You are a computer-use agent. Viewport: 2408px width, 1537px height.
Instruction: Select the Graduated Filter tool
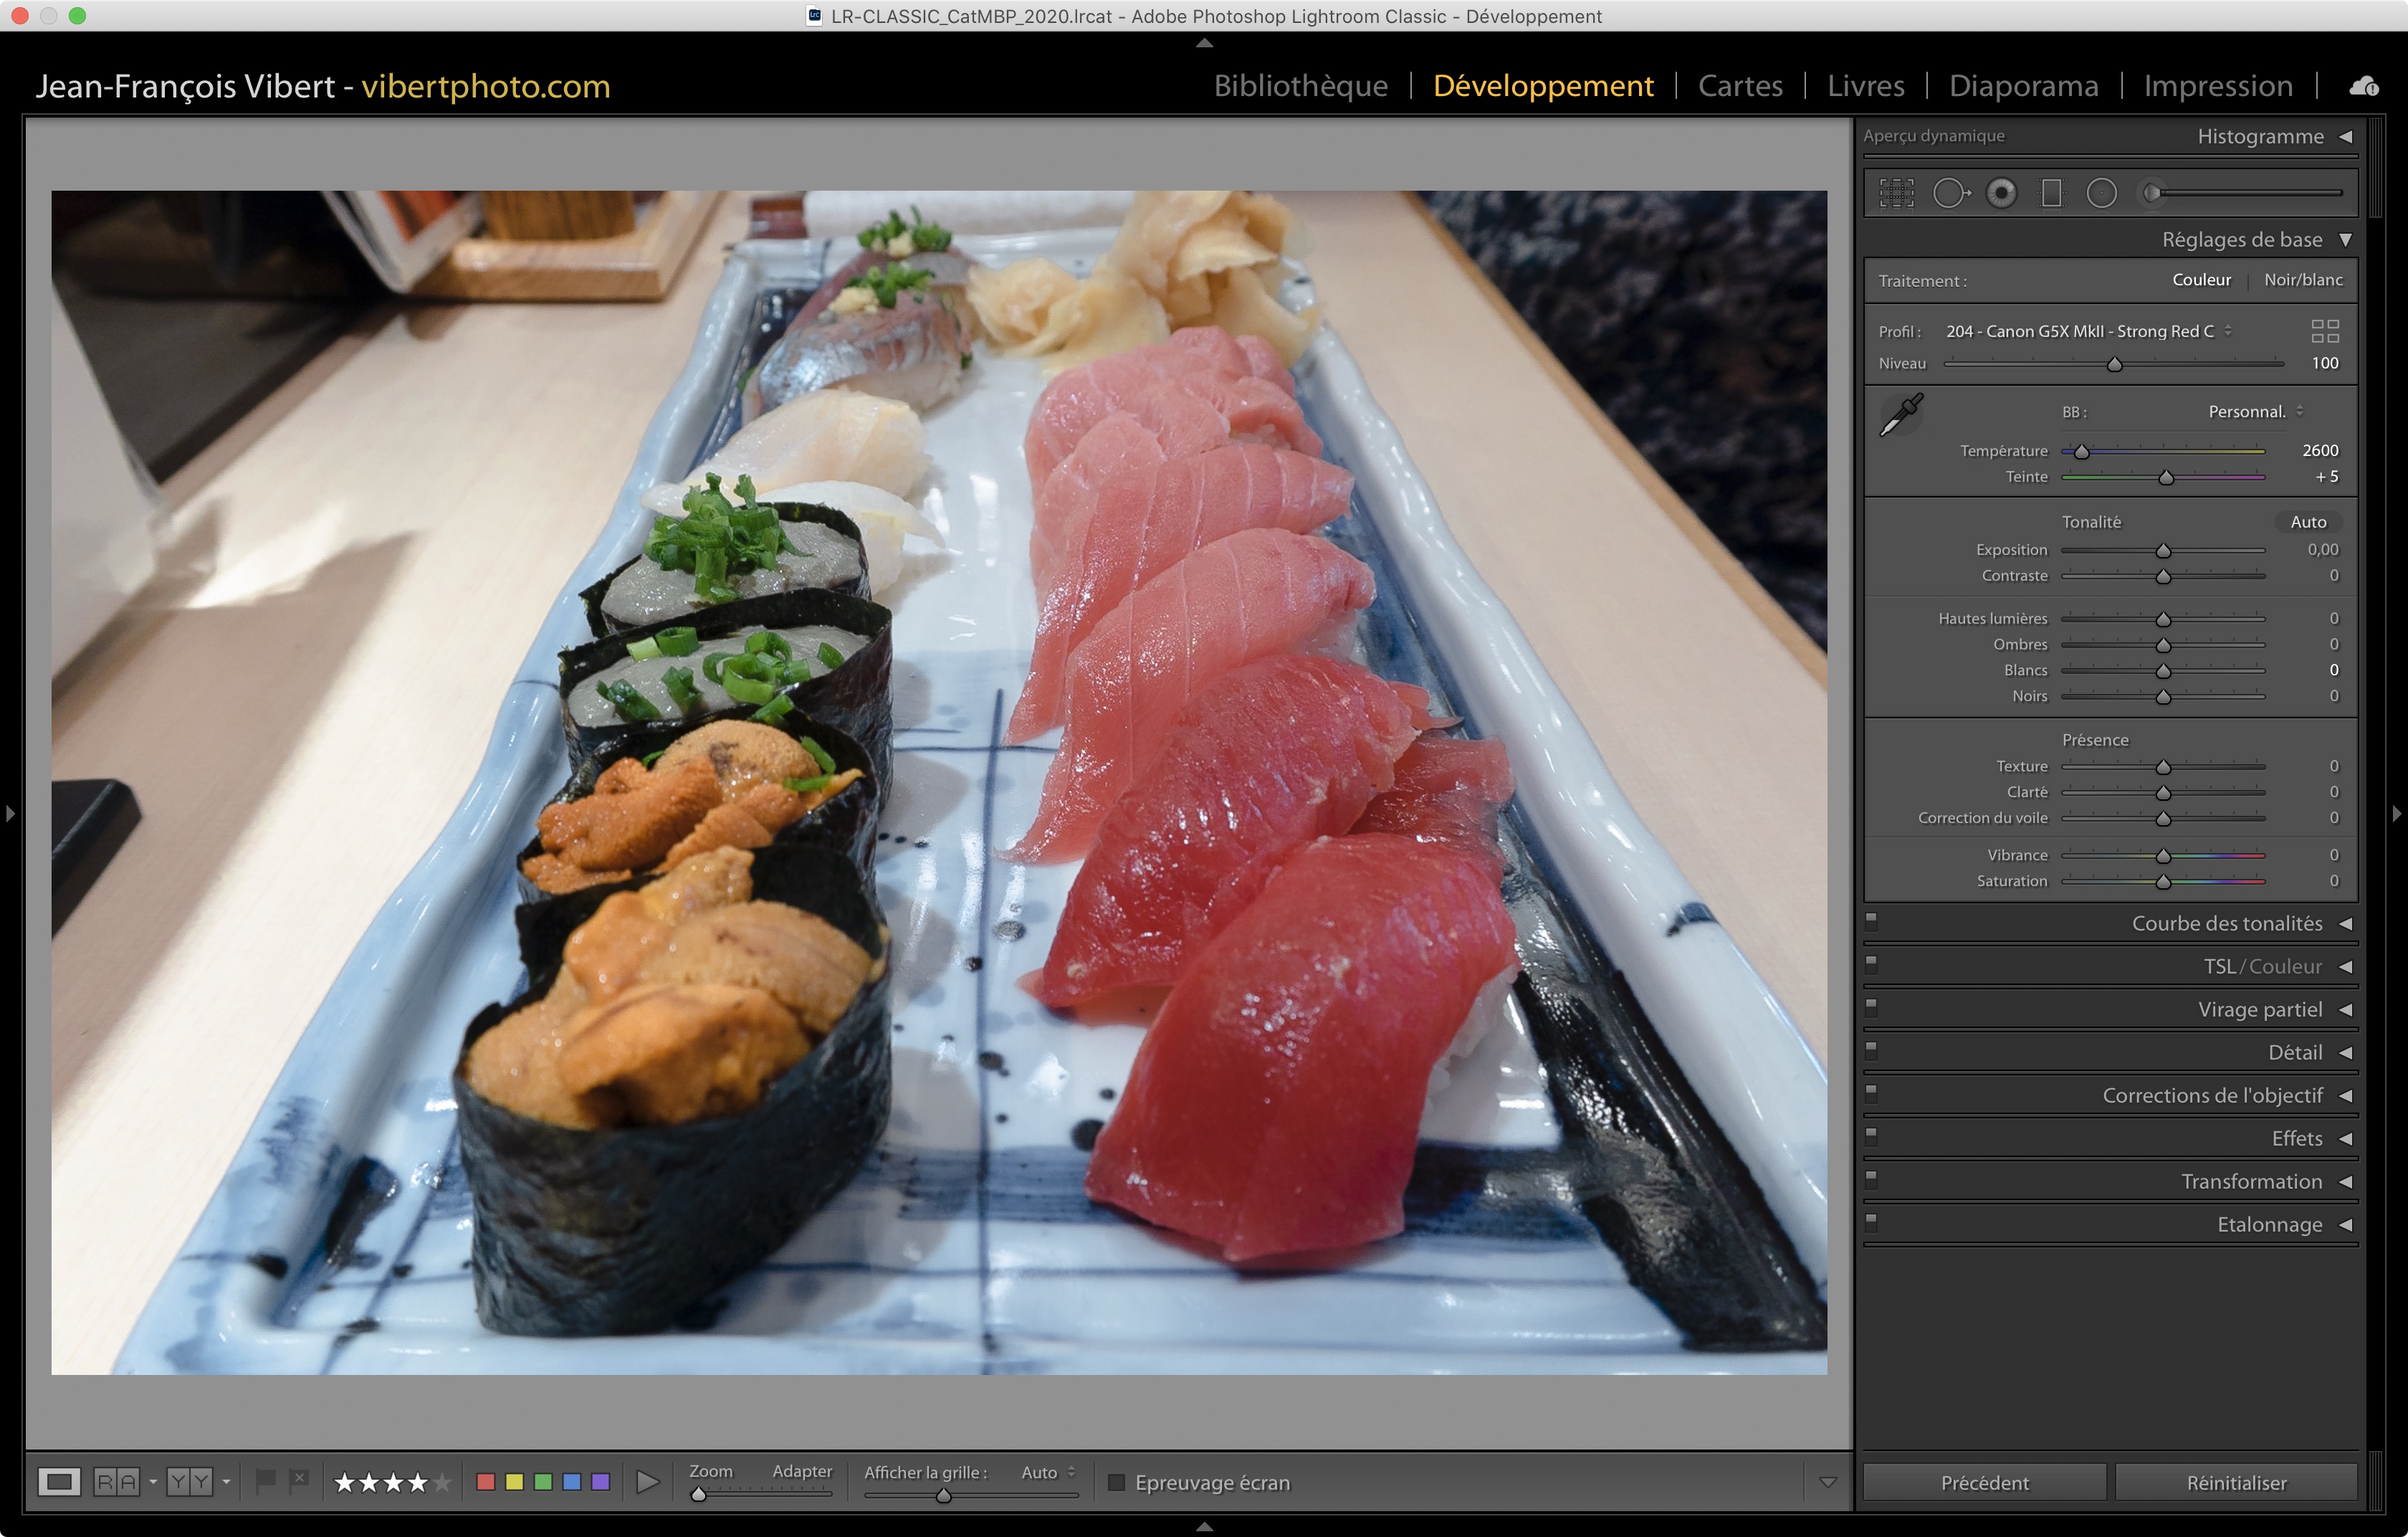pyautogui.click(x=2051, y=193)
